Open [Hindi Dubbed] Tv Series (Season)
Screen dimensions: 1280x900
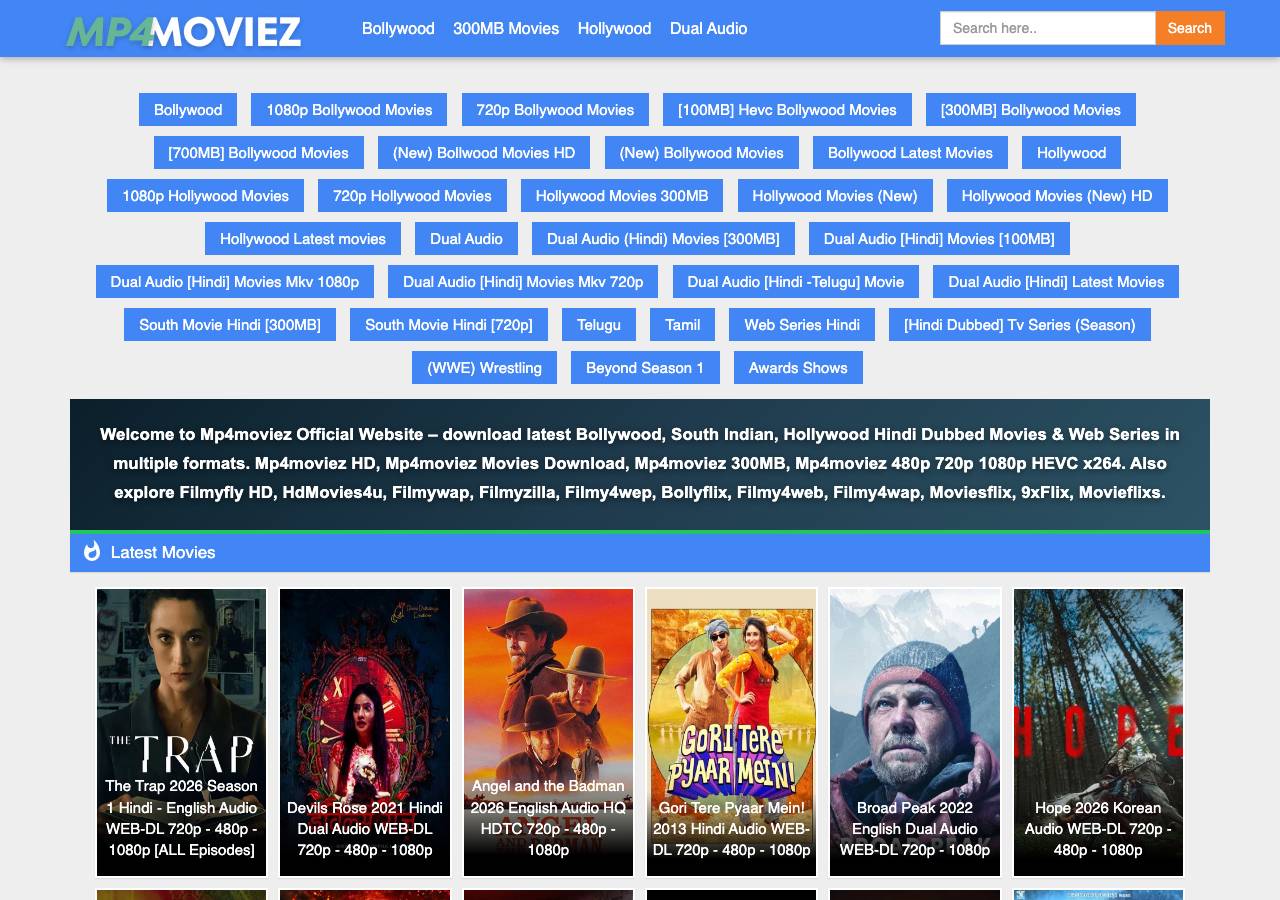1020,325
